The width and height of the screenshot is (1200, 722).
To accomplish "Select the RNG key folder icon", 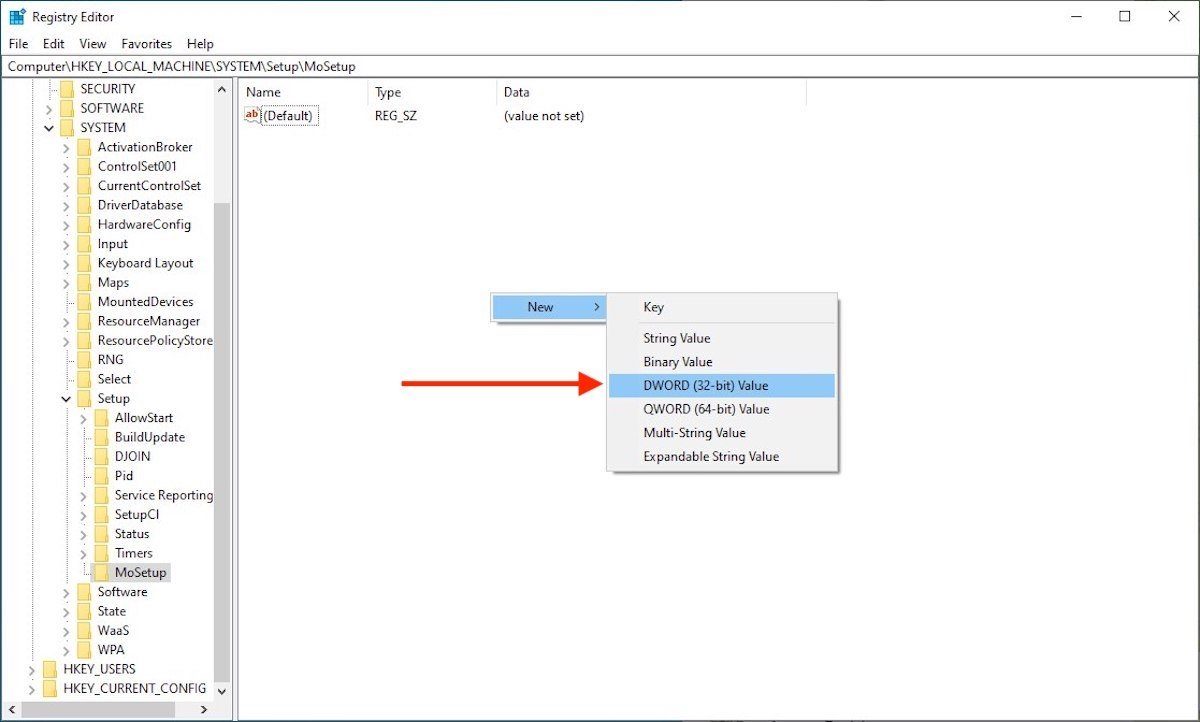I will coord(84,360).
